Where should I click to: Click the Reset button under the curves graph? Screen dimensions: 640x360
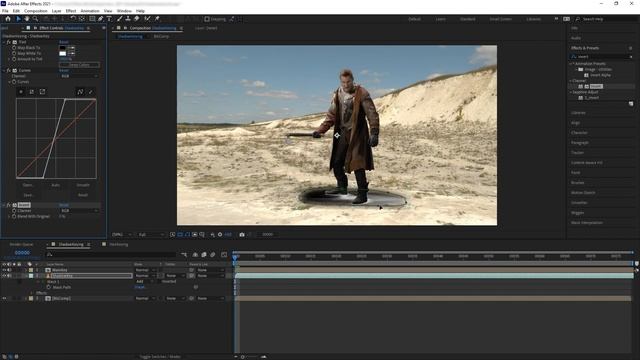coord(83,195)
